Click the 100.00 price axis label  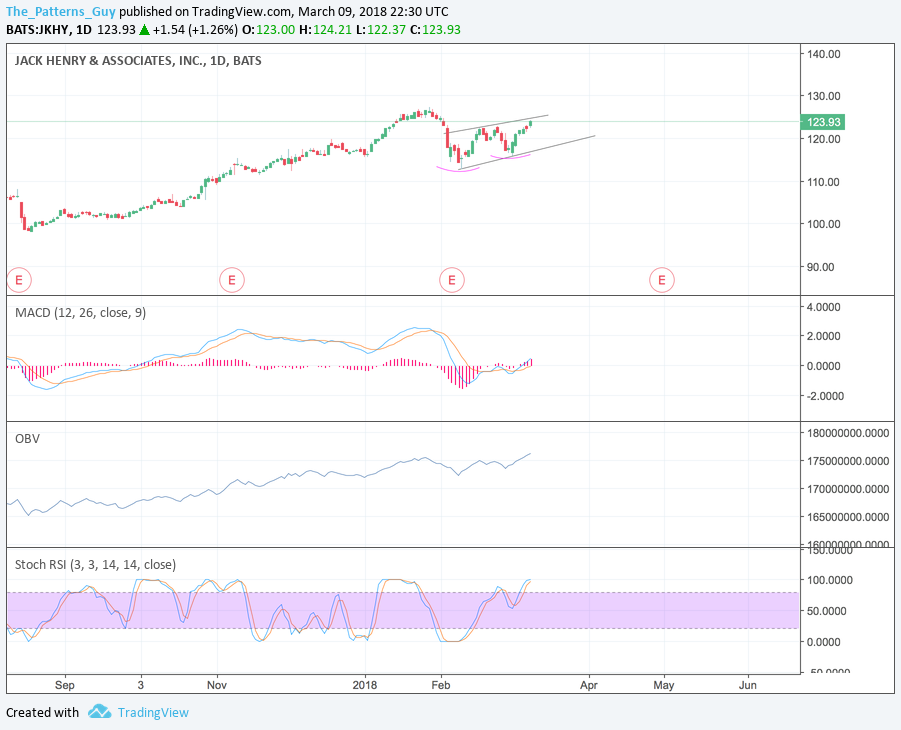[823, 224]
